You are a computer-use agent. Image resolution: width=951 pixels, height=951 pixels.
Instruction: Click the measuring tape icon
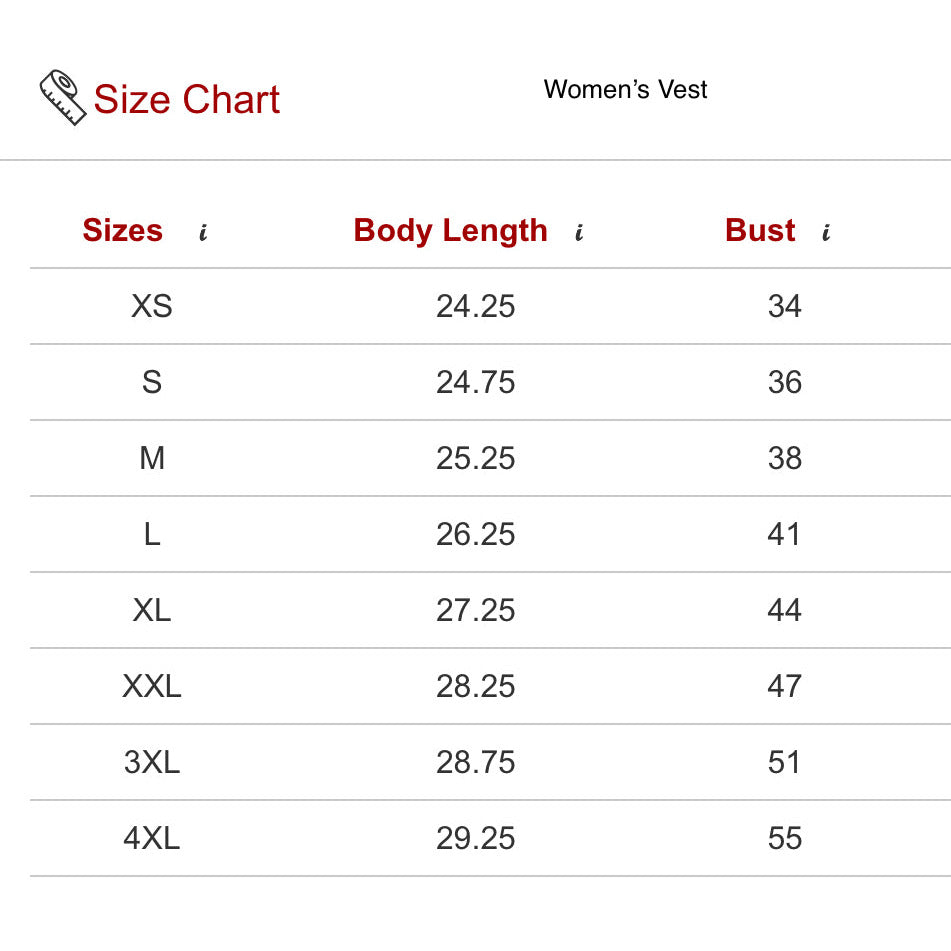pos(63,98)
